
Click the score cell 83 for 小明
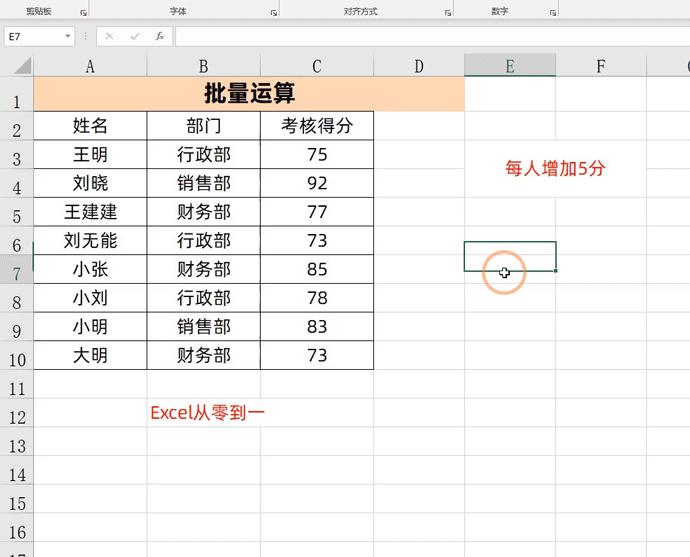point(317,327)
